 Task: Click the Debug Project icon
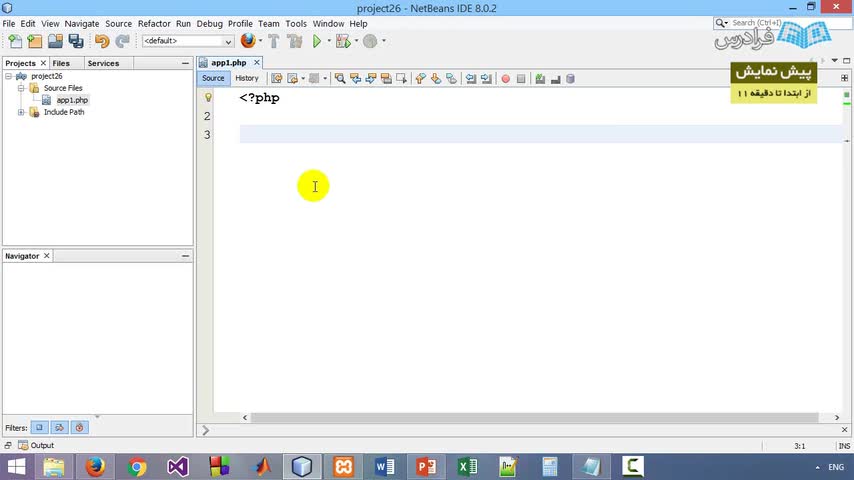(343, 41)
